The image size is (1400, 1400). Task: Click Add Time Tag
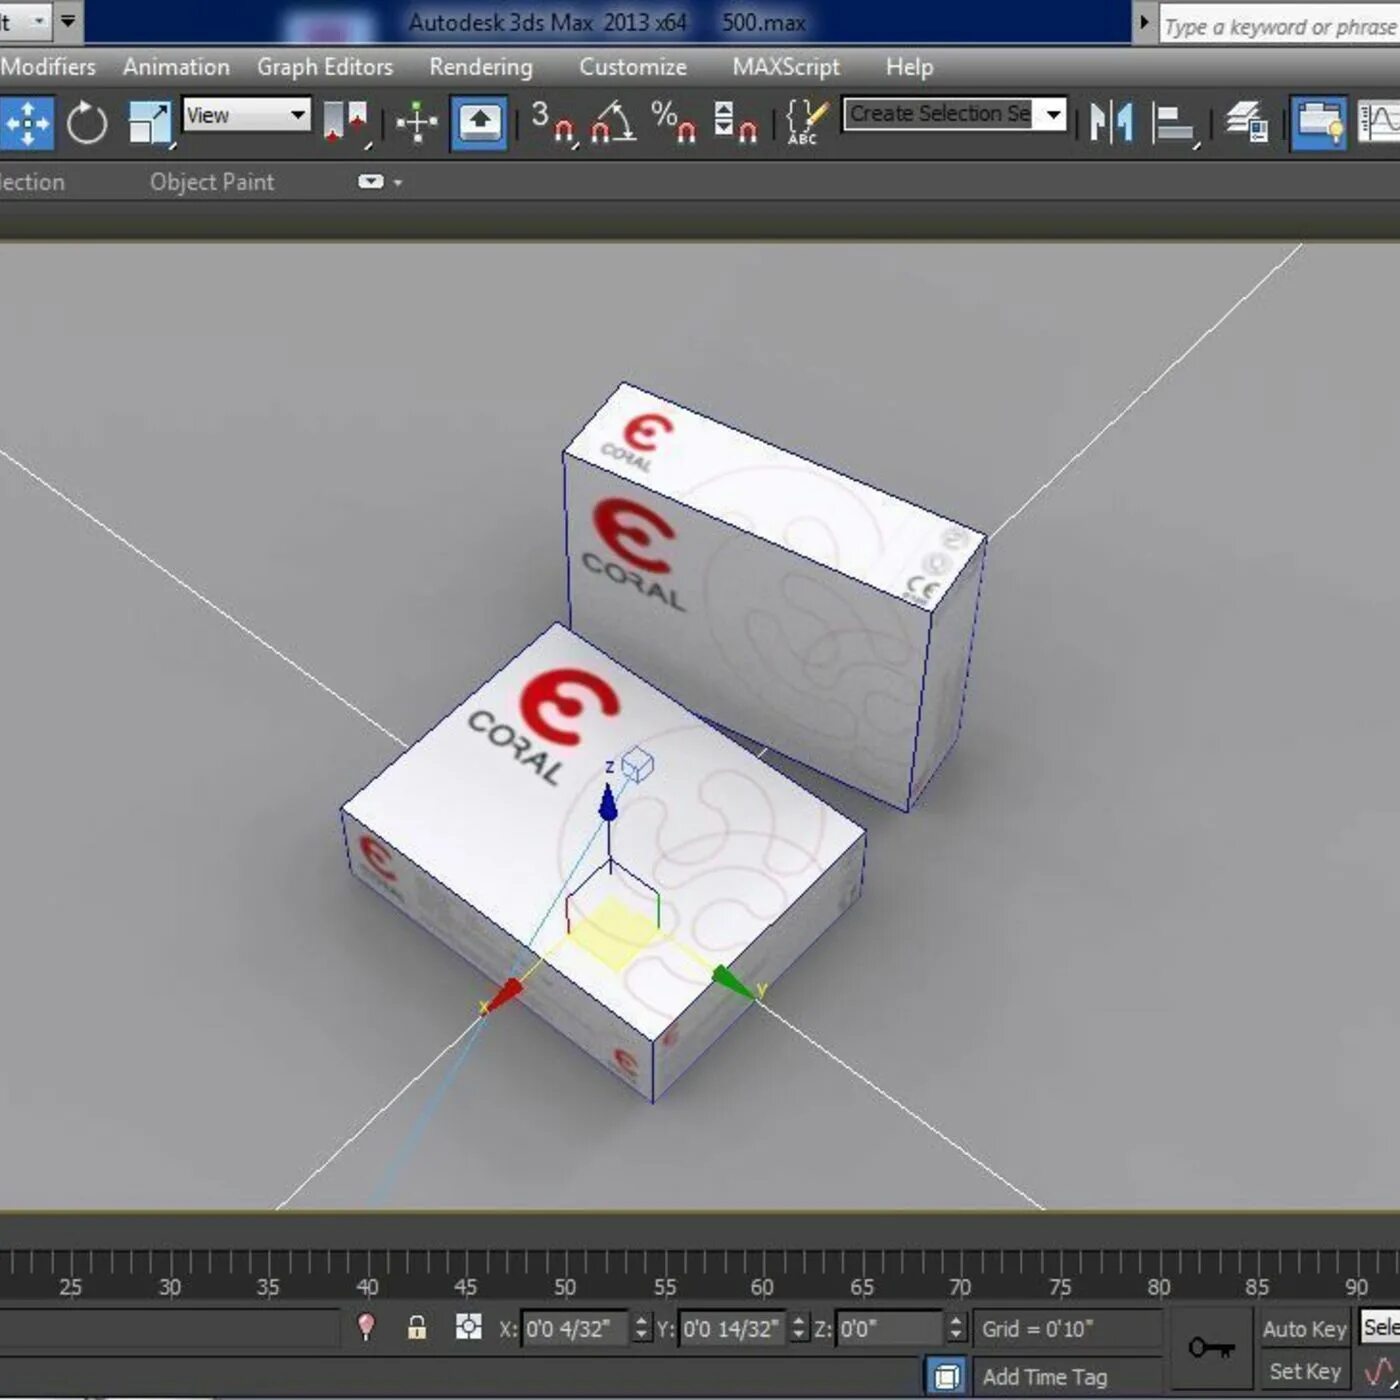click(x=1045, y=1377)
